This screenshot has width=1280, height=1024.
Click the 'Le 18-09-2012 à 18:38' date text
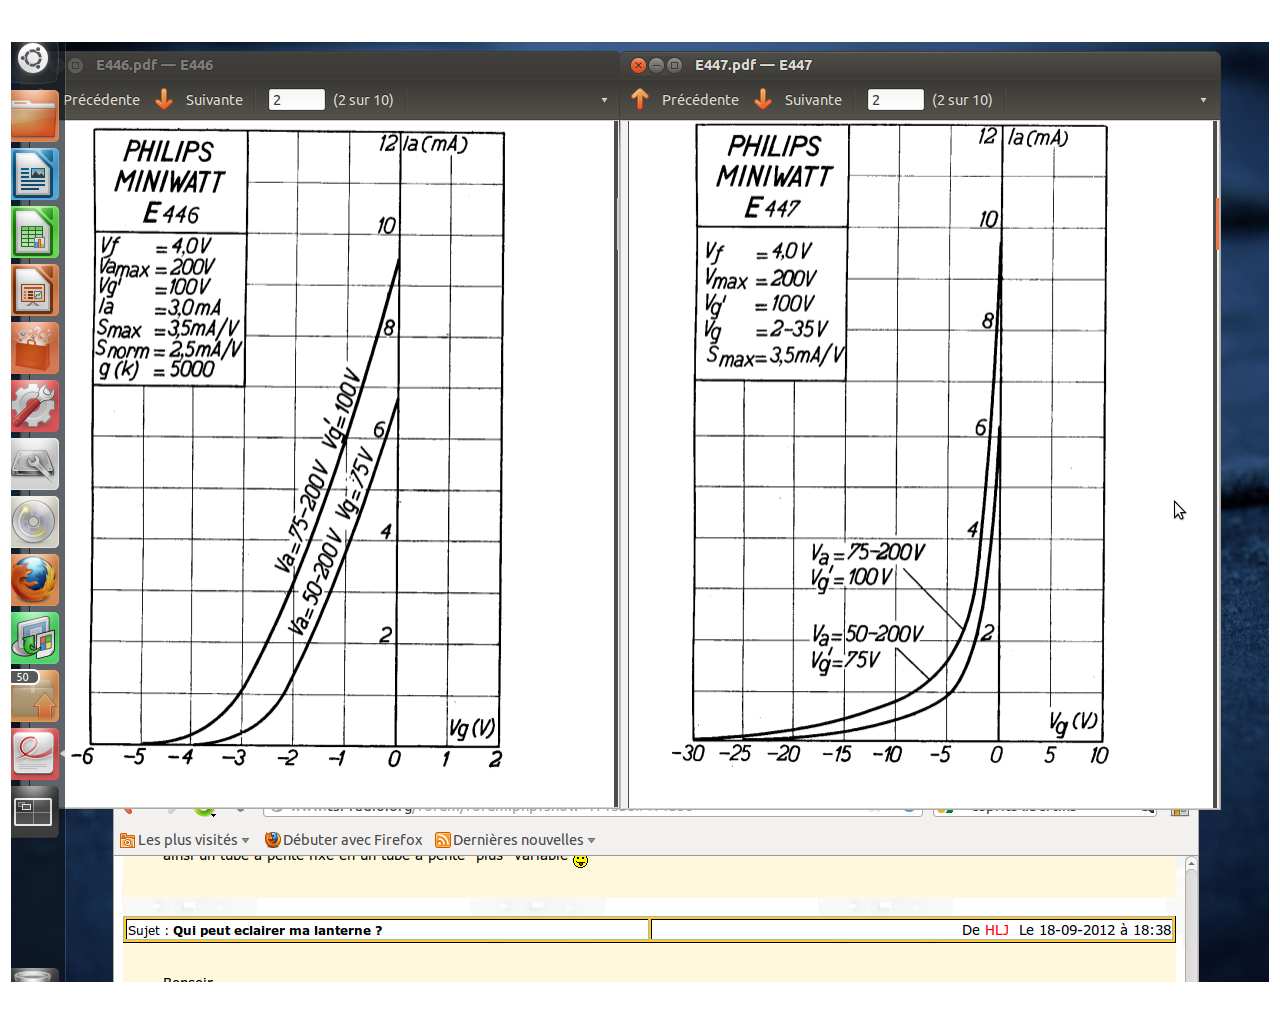click(1095, 930)
